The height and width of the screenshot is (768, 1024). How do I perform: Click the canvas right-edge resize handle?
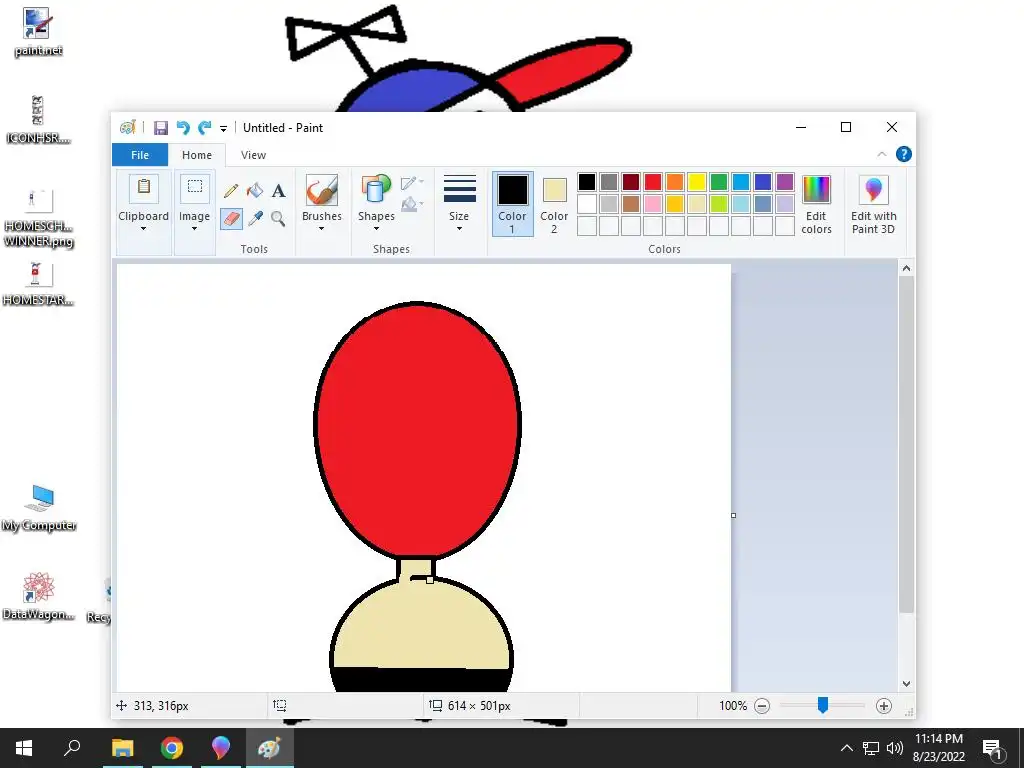pos(733,515)
